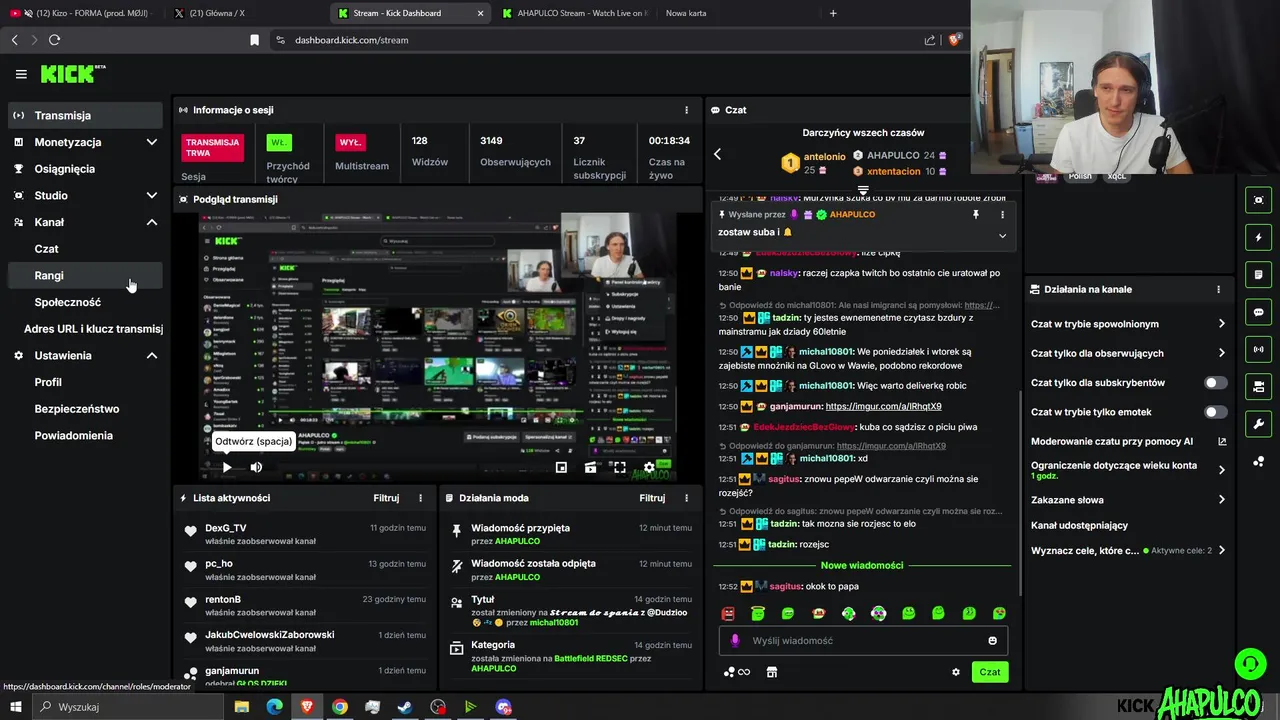Viewport: 1280px width, 720px height.
Task: Unpin the pinned chat message
Action: point(976,214)
